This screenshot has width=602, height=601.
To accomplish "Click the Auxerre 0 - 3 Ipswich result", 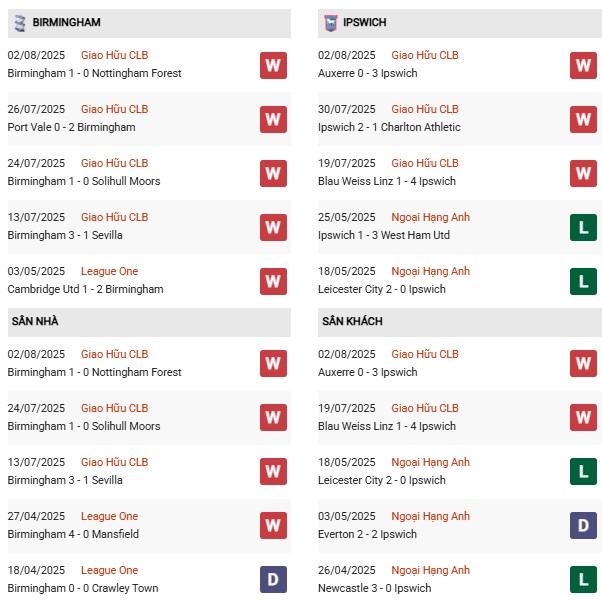I will [367, 73].
